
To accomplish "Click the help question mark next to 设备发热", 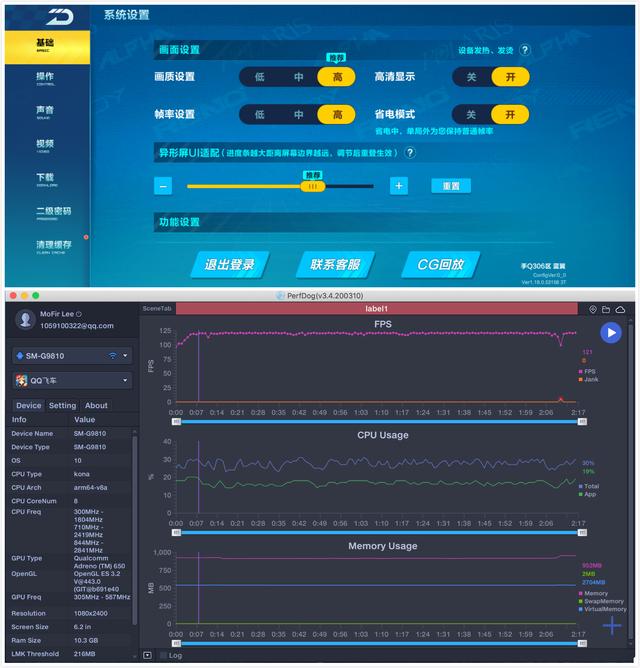I will point(525,50).
